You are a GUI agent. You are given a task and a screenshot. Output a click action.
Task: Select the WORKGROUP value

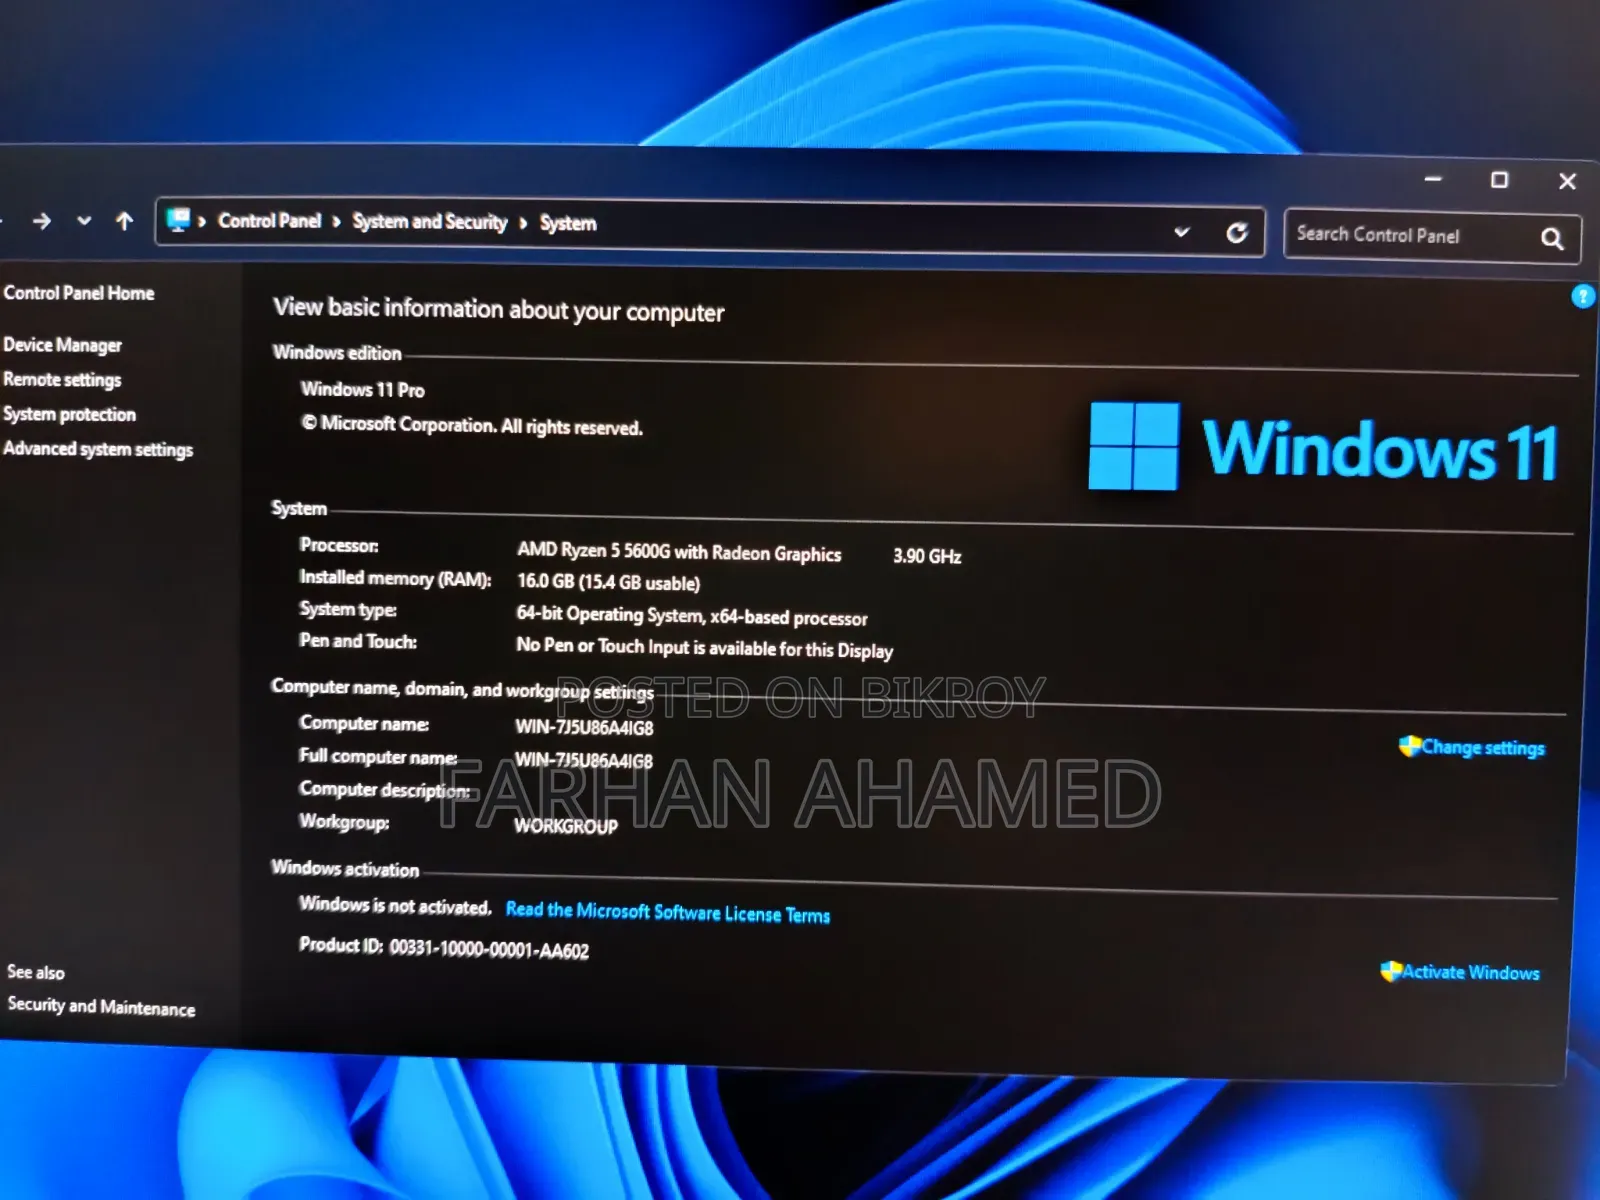coord(566,826)
